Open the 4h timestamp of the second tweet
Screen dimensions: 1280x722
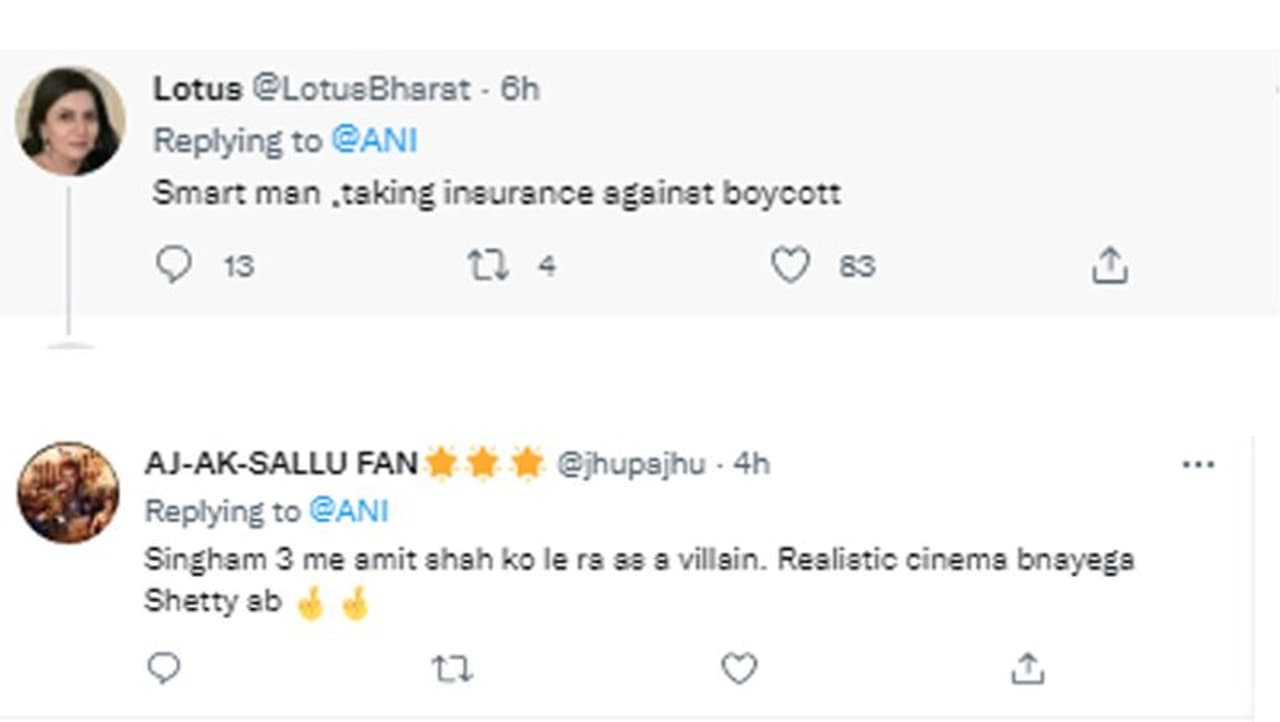[751, 464]
